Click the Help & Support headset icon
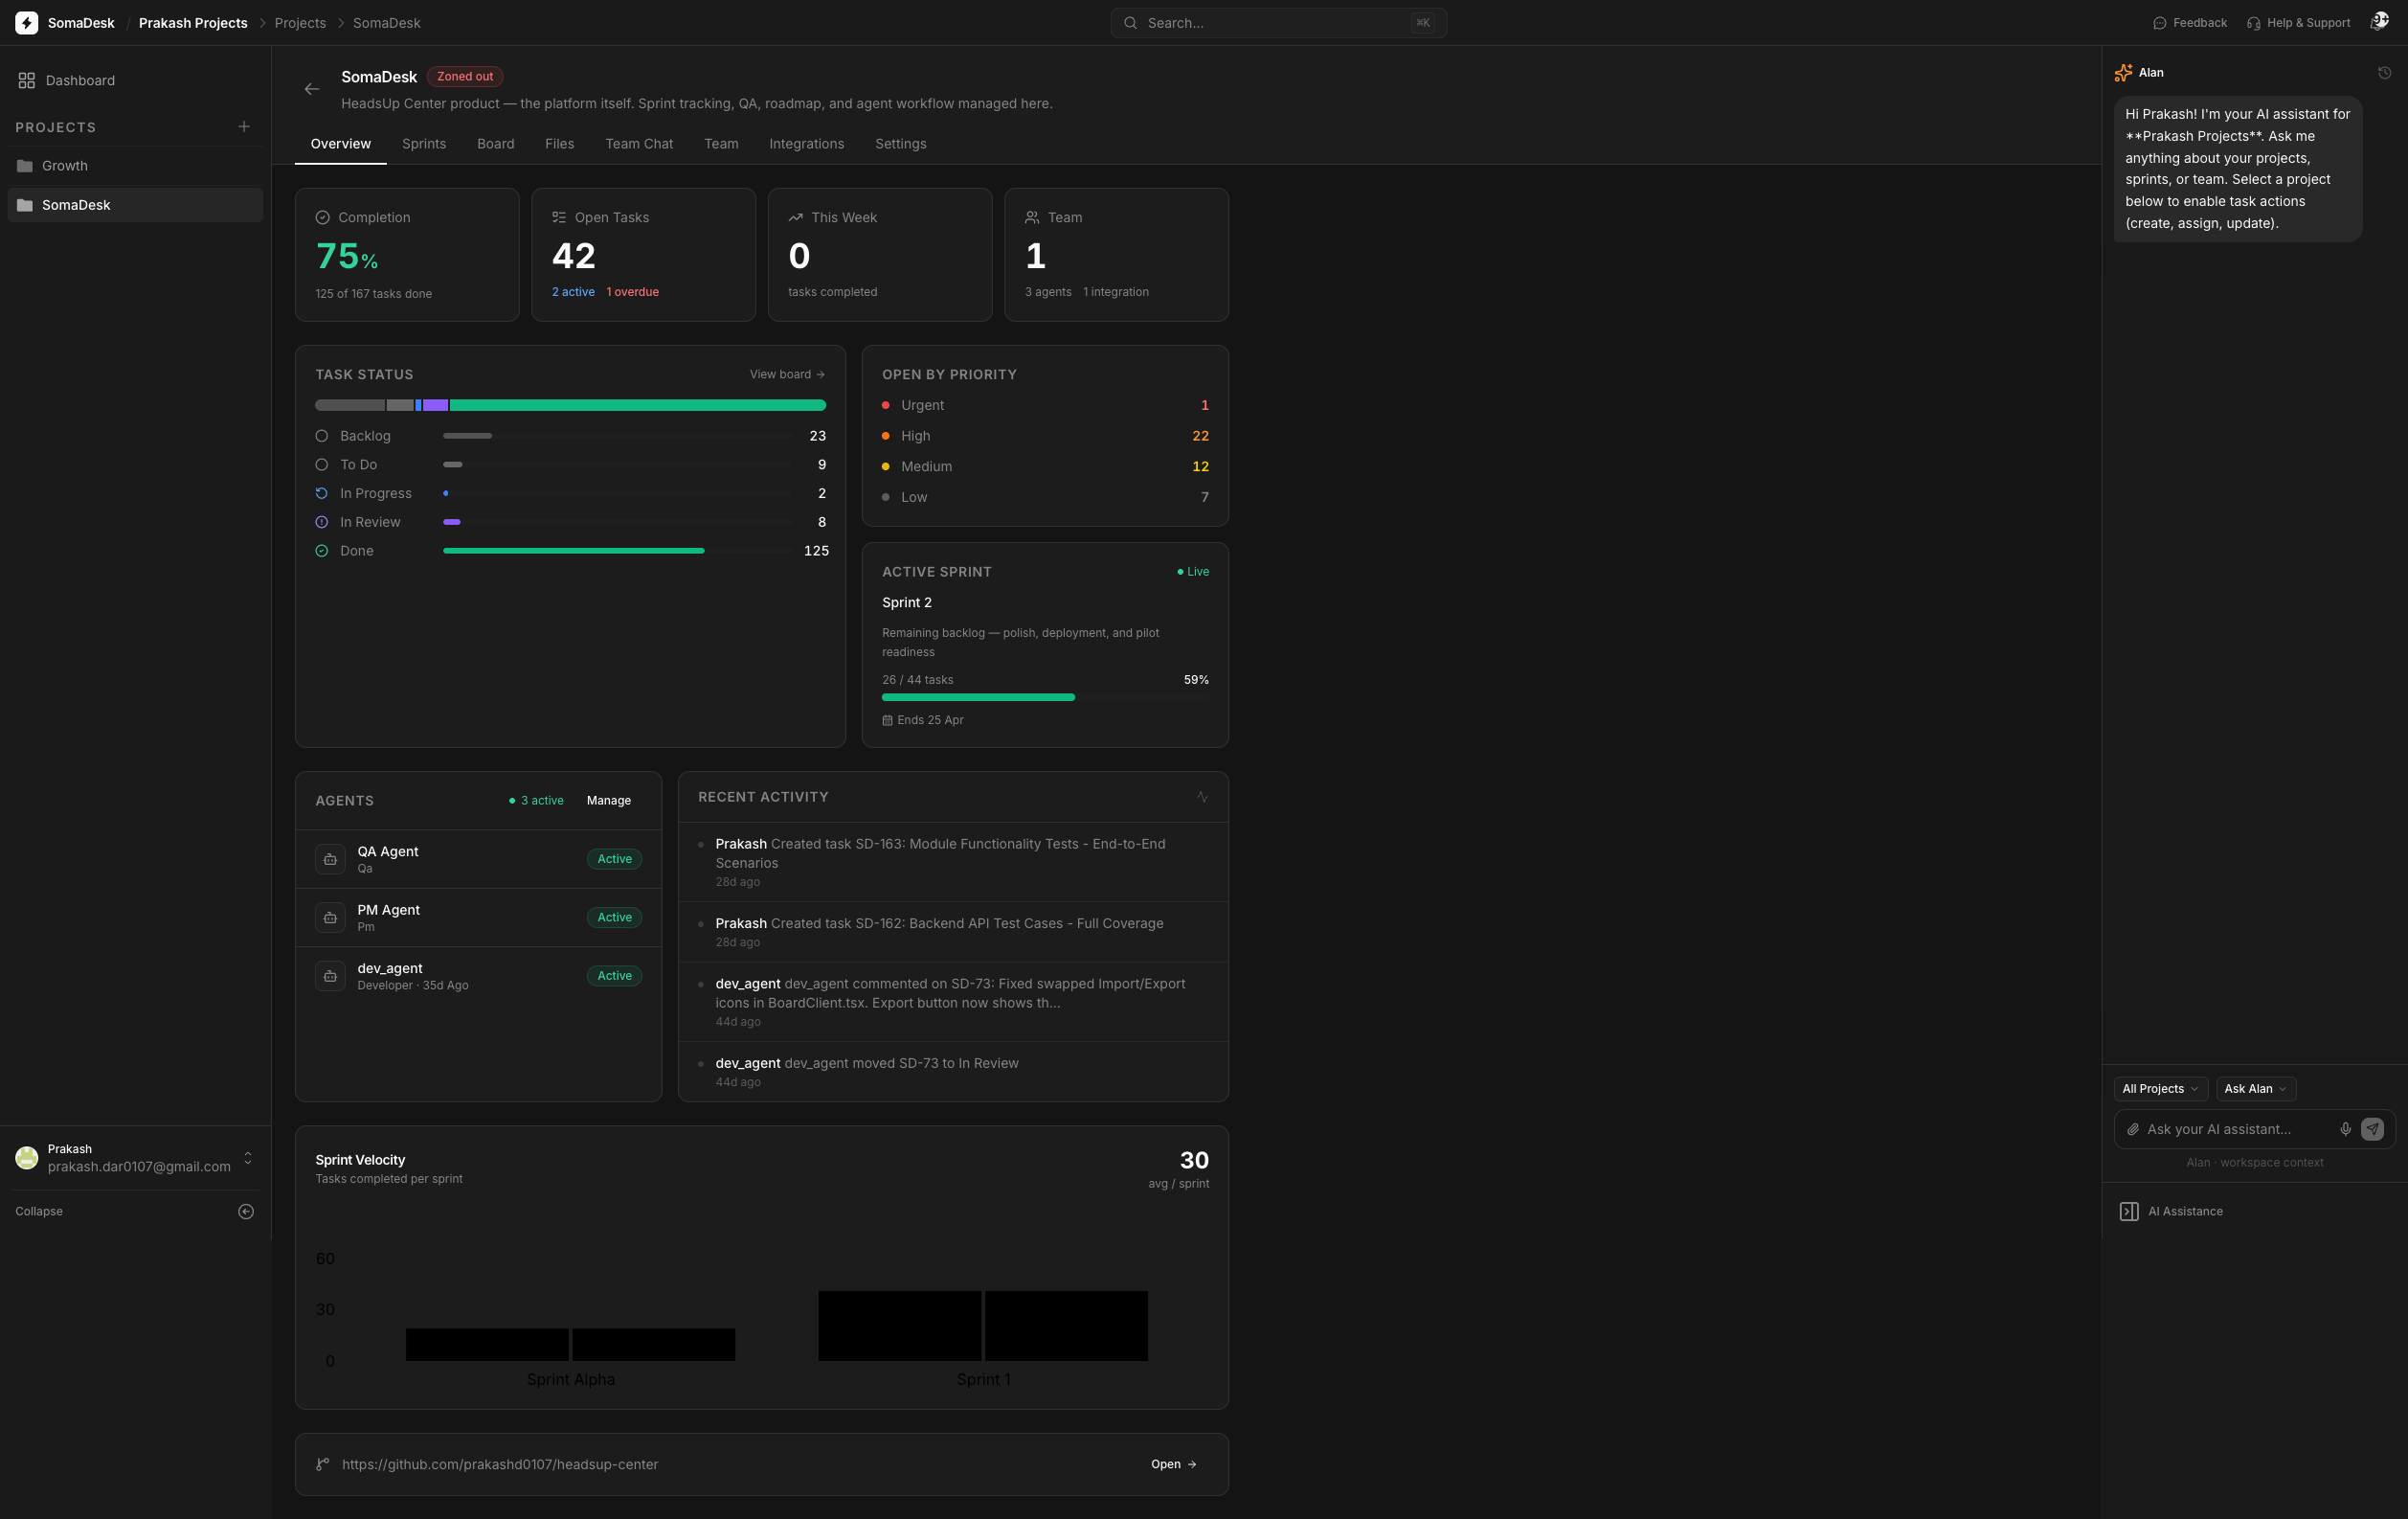Viewport: 2408px width, 1519px height. click(x=2254, y=23)
